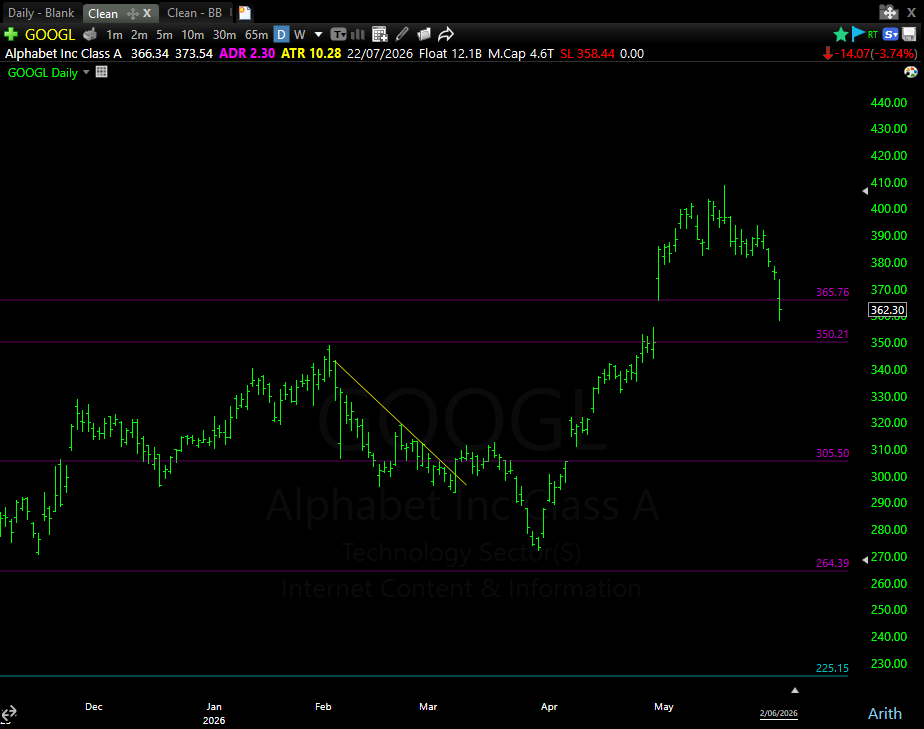
Task: Click the double-arrow icon at bottom left
Action: [8, 713]
